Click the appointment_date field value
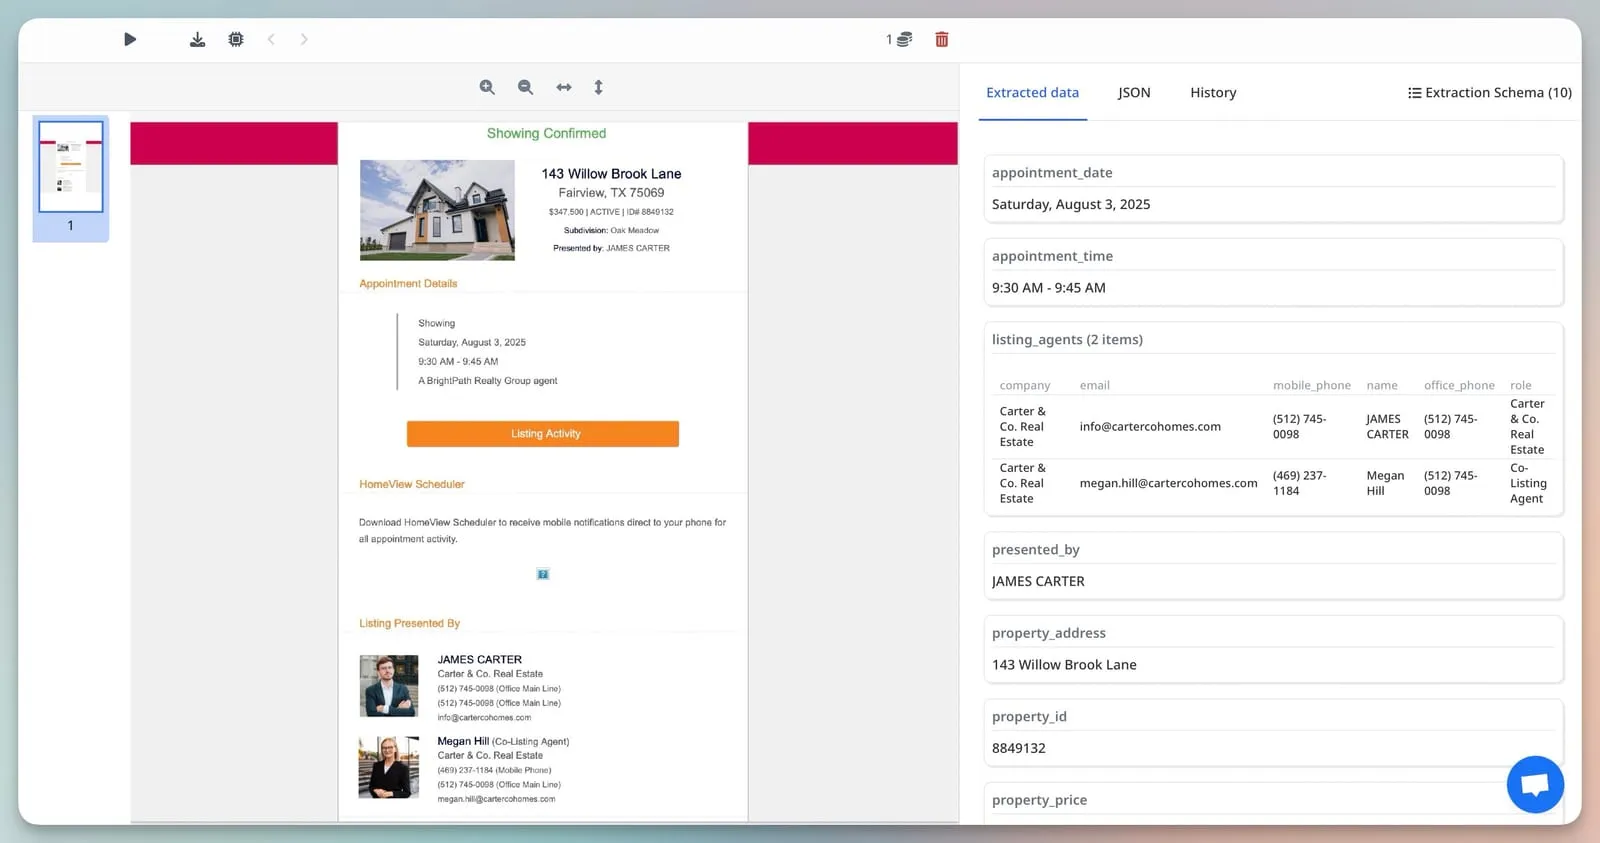This screenshot has height=843, width=1600. pos(1071,205)
